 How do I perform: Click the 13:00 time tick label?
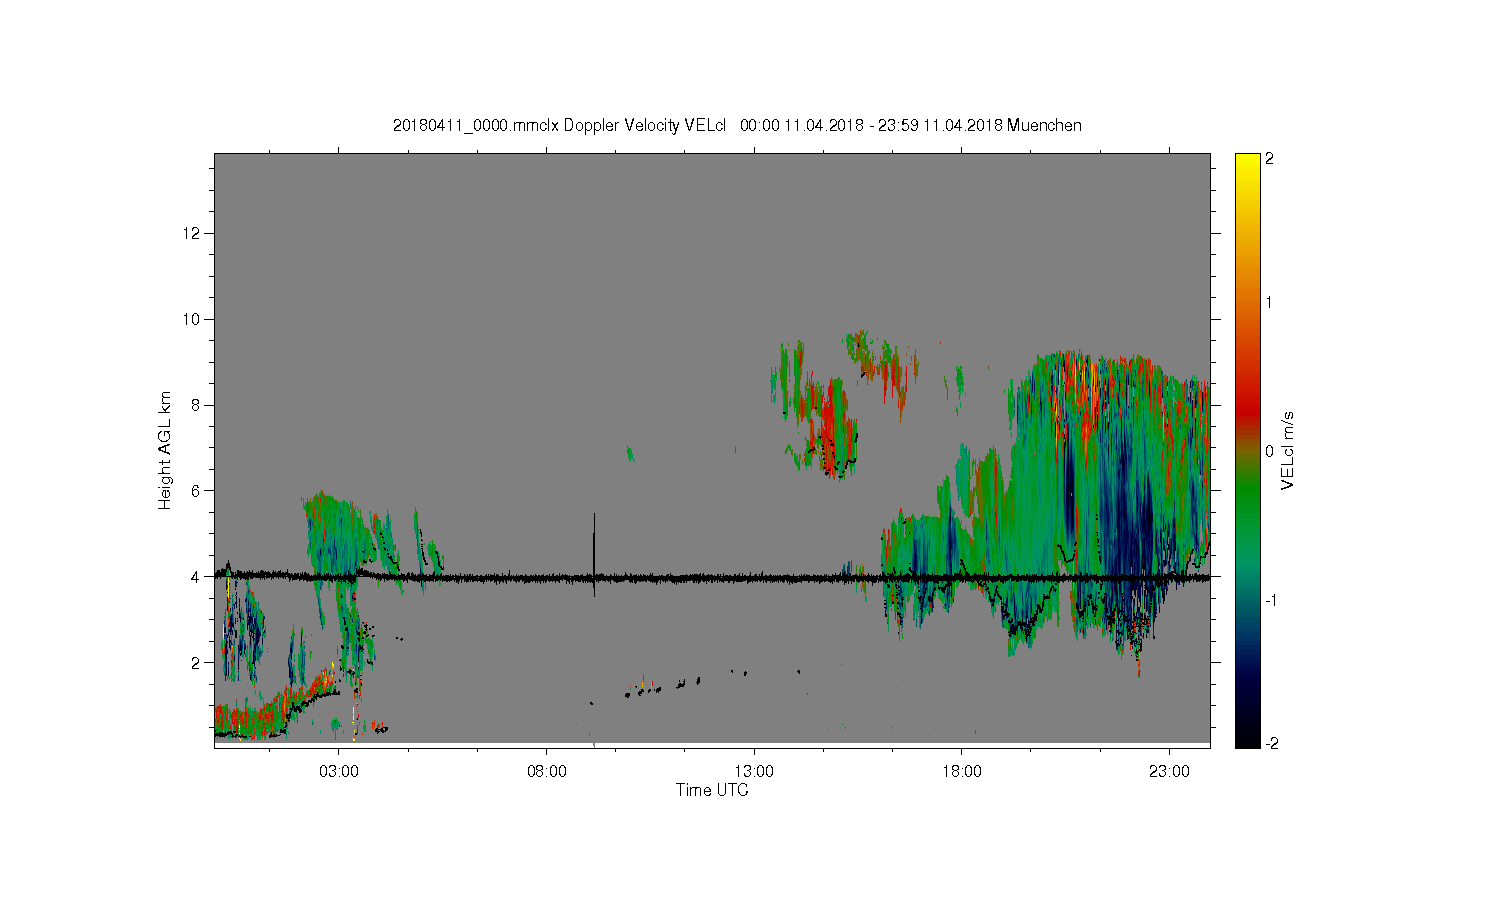tap(754, 772)
